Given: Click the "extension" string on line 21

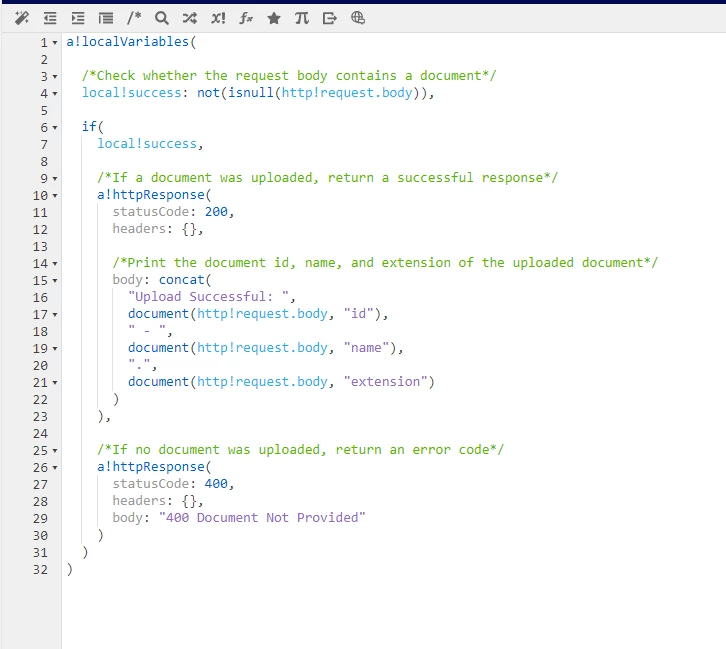Looking at the screenshot, I should pyautogui.click(x=385, y=382).
